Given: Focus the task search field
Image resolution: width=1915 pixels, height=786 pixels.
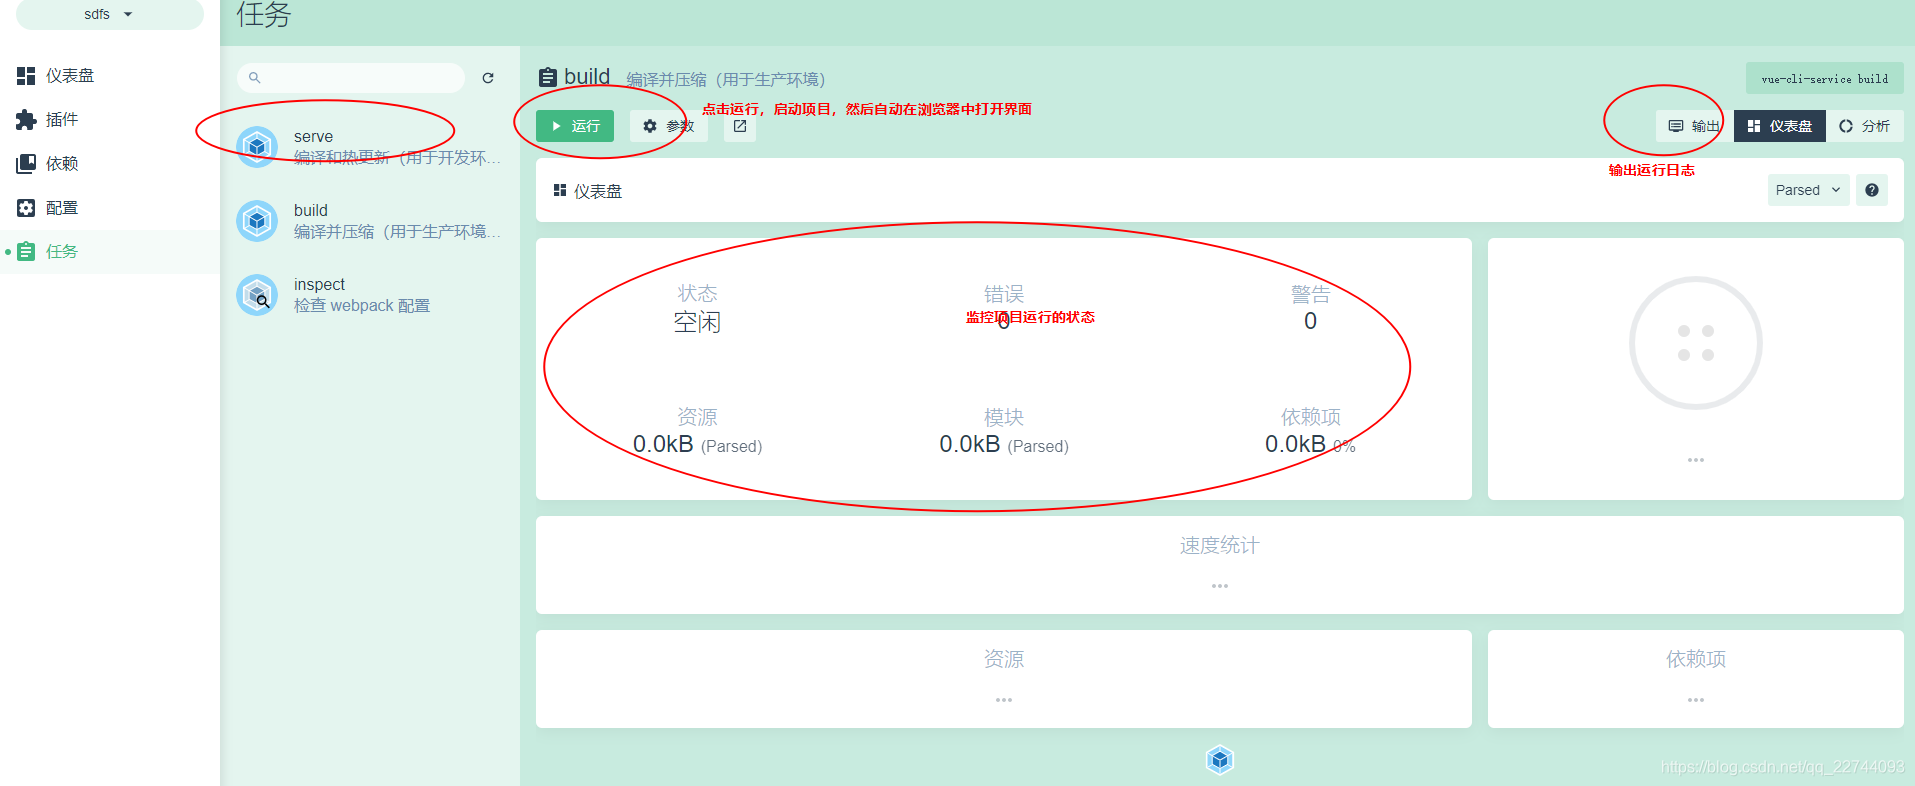Looking at the screenshot, I should [351, 78].
